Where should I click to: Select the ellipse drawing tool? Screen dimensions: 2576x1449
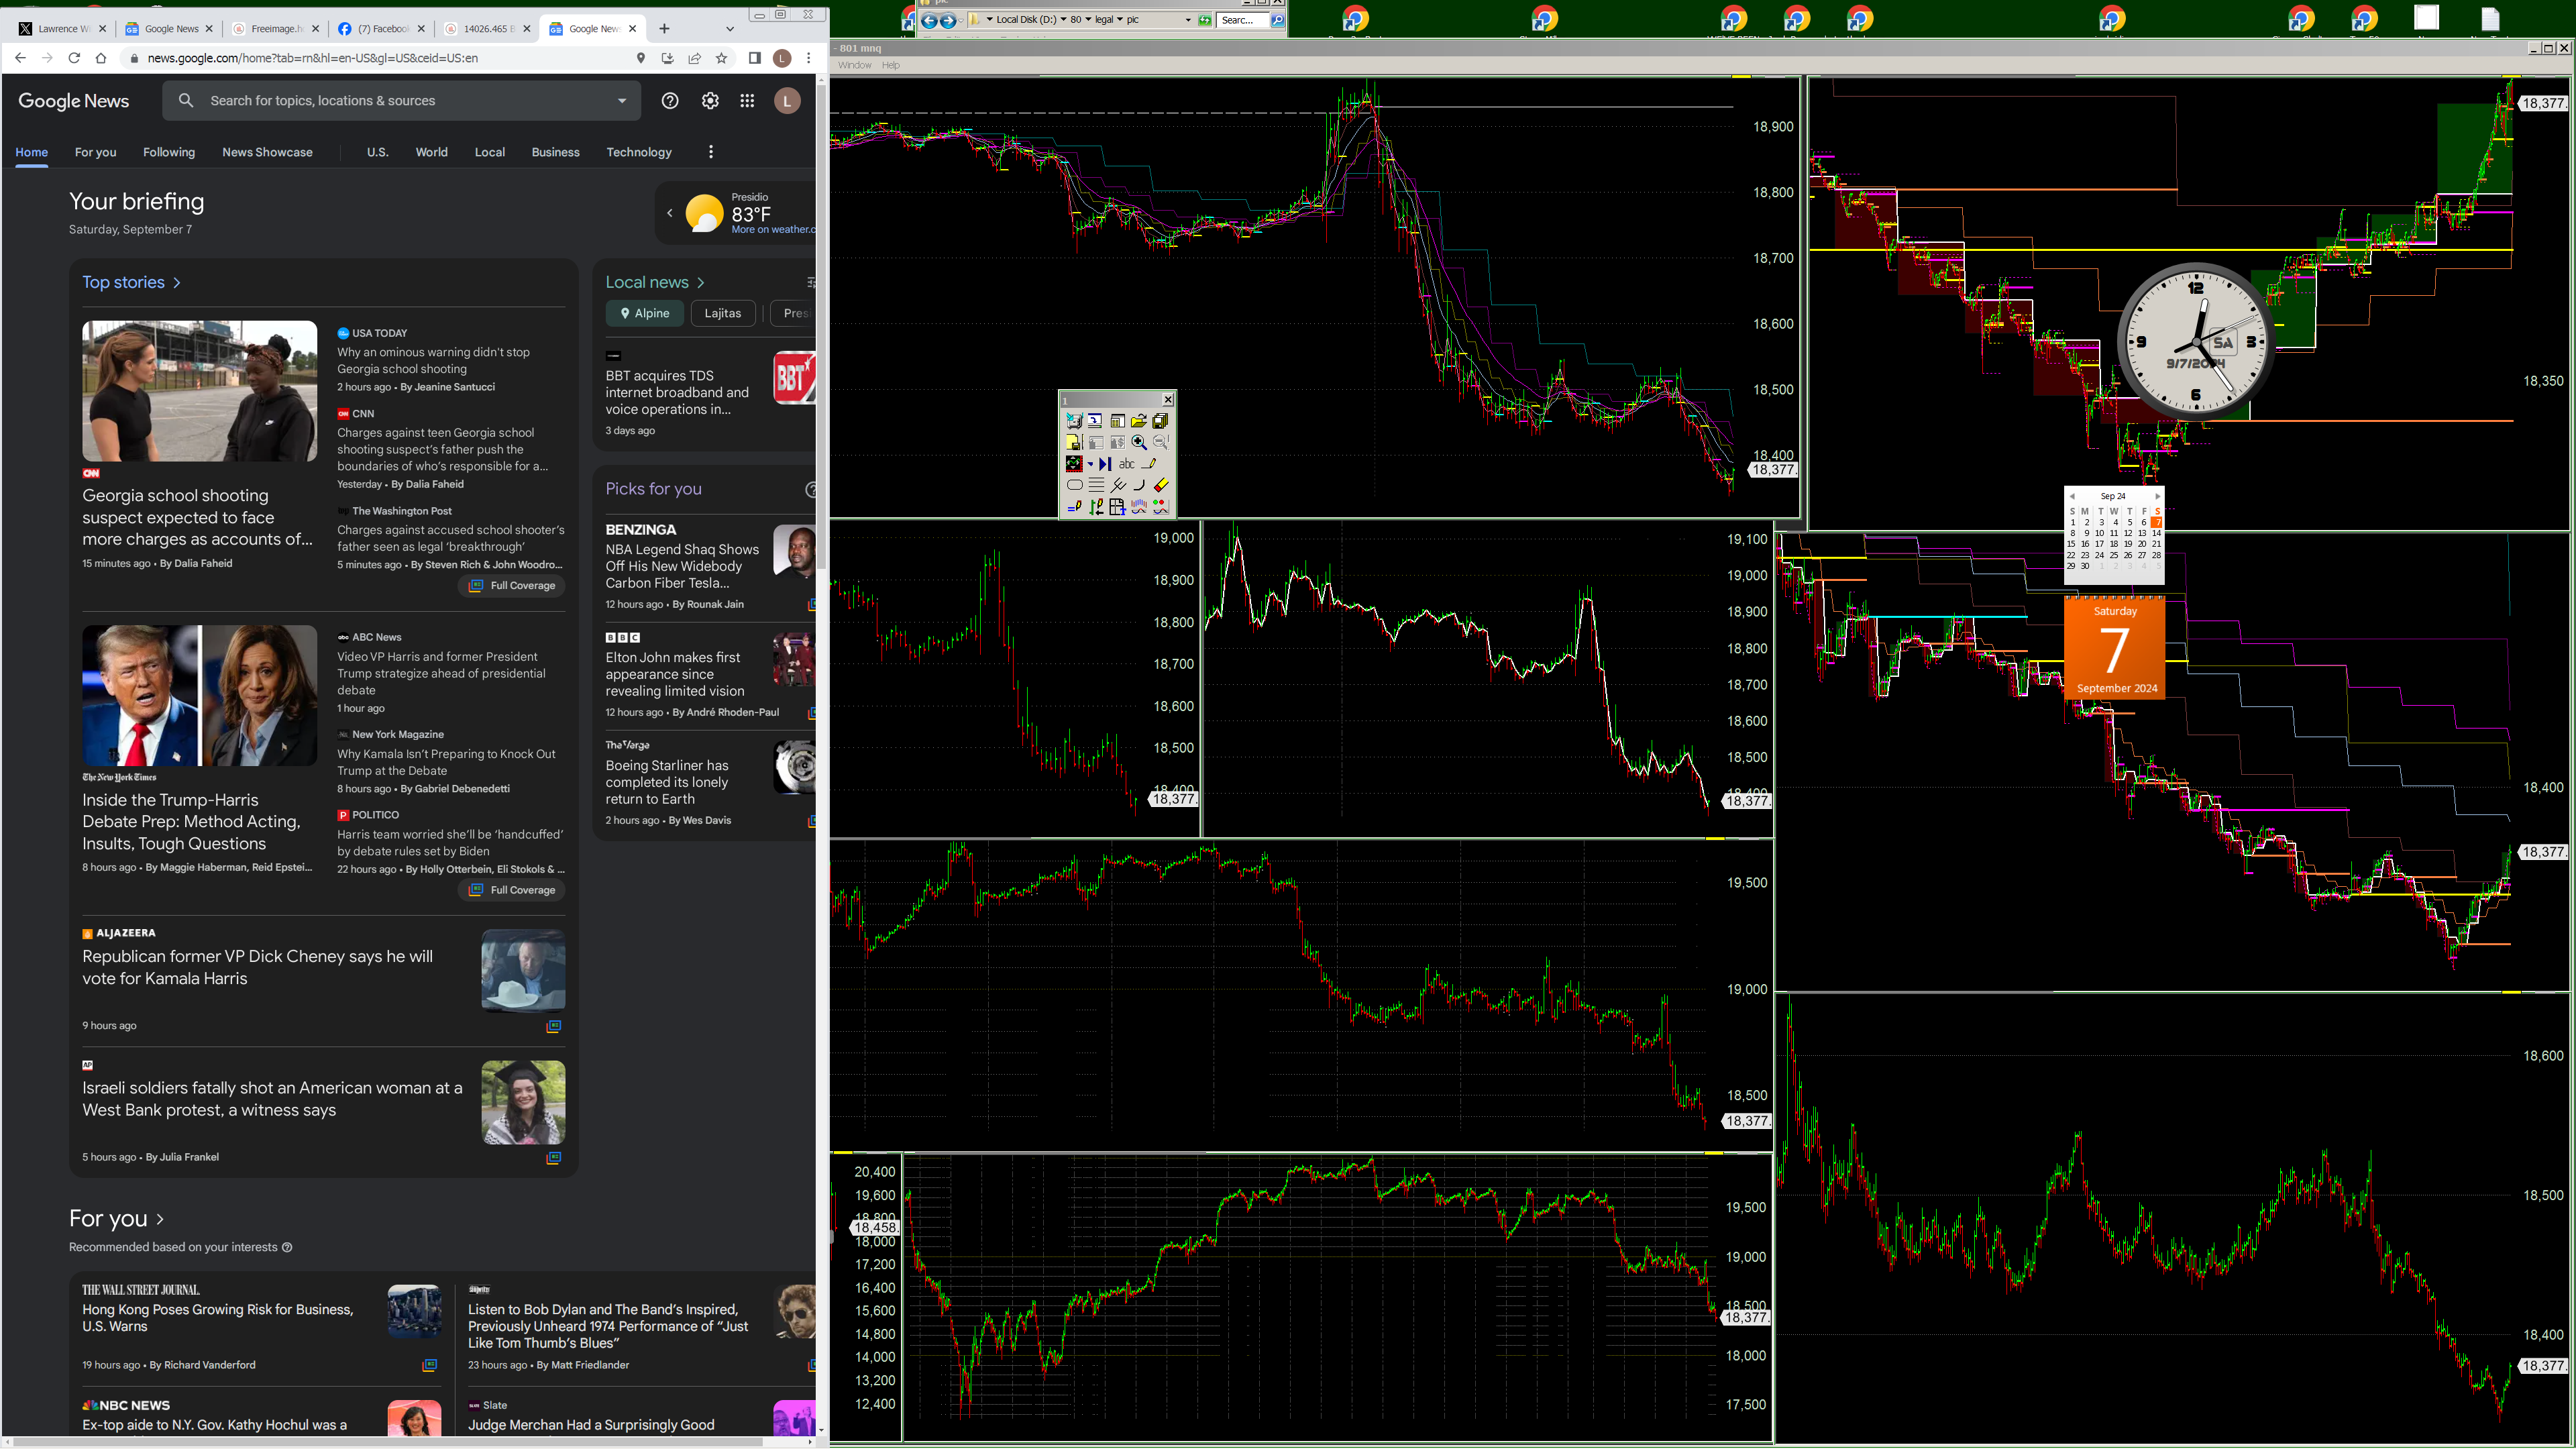coord(1075,485)
